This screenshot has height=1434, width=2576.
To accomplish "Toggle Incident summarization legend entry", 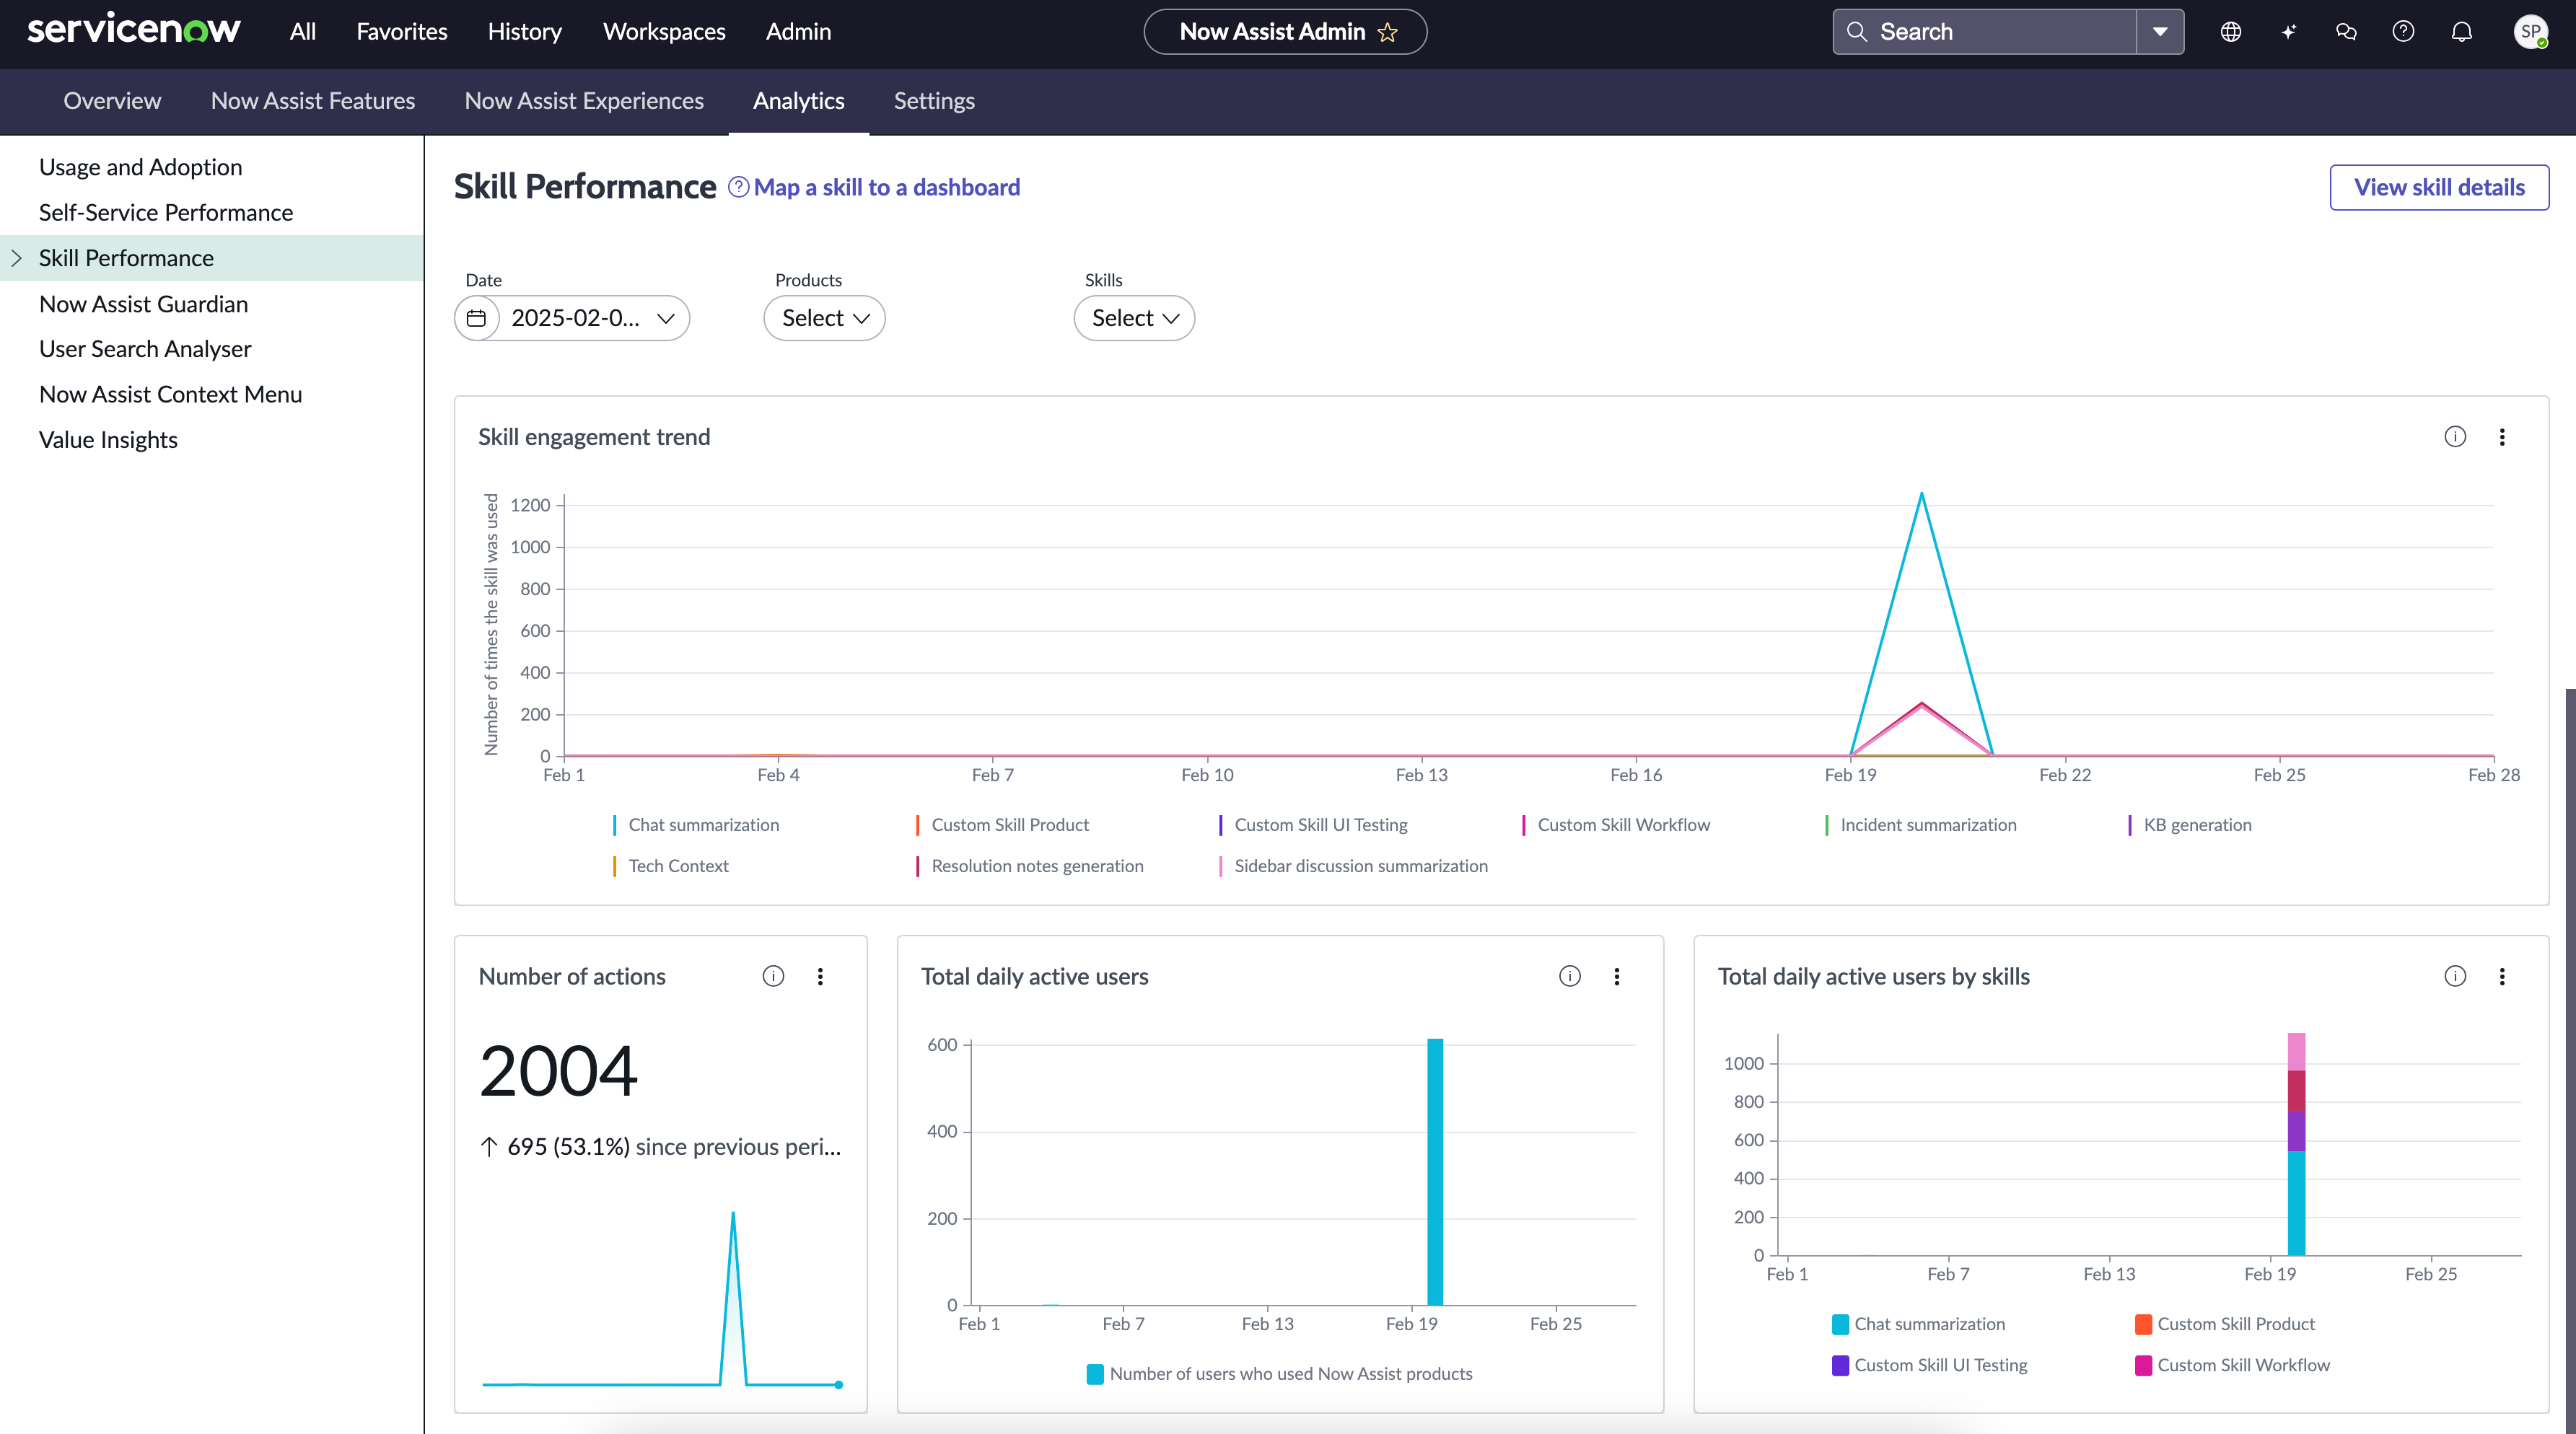I will 1921,825.
